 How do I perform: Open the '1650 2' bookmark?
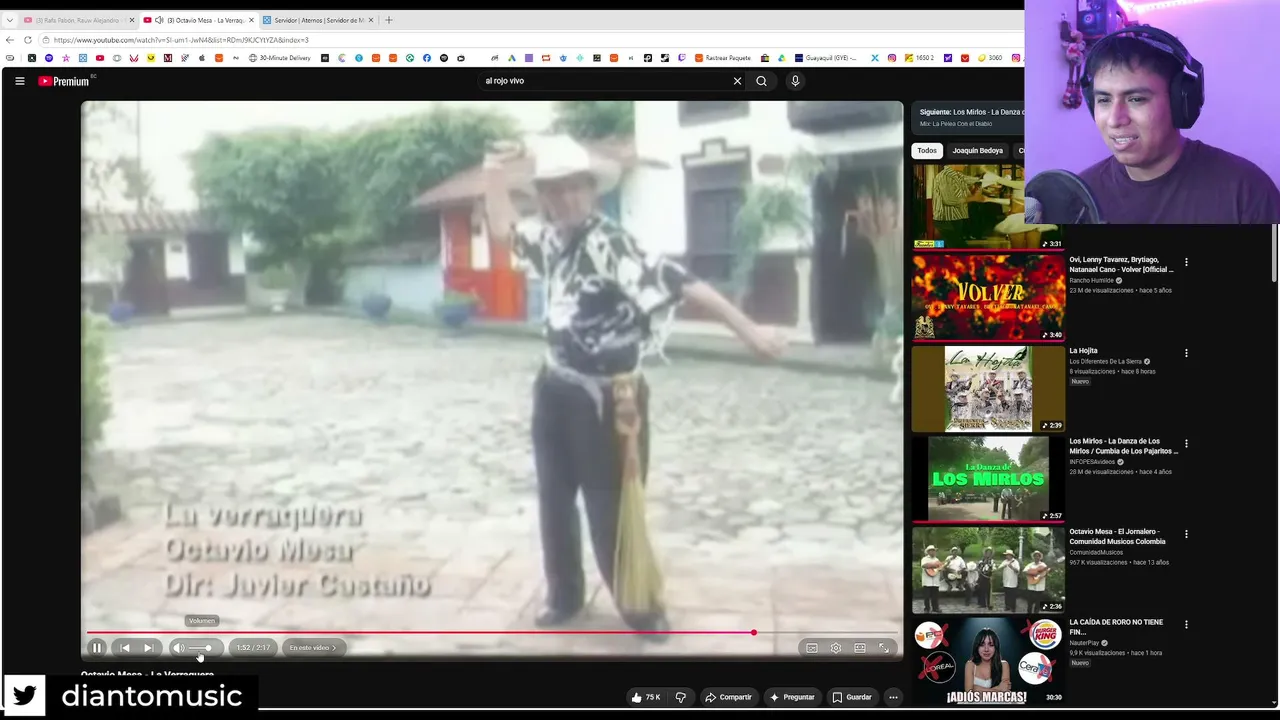(919, 58)
